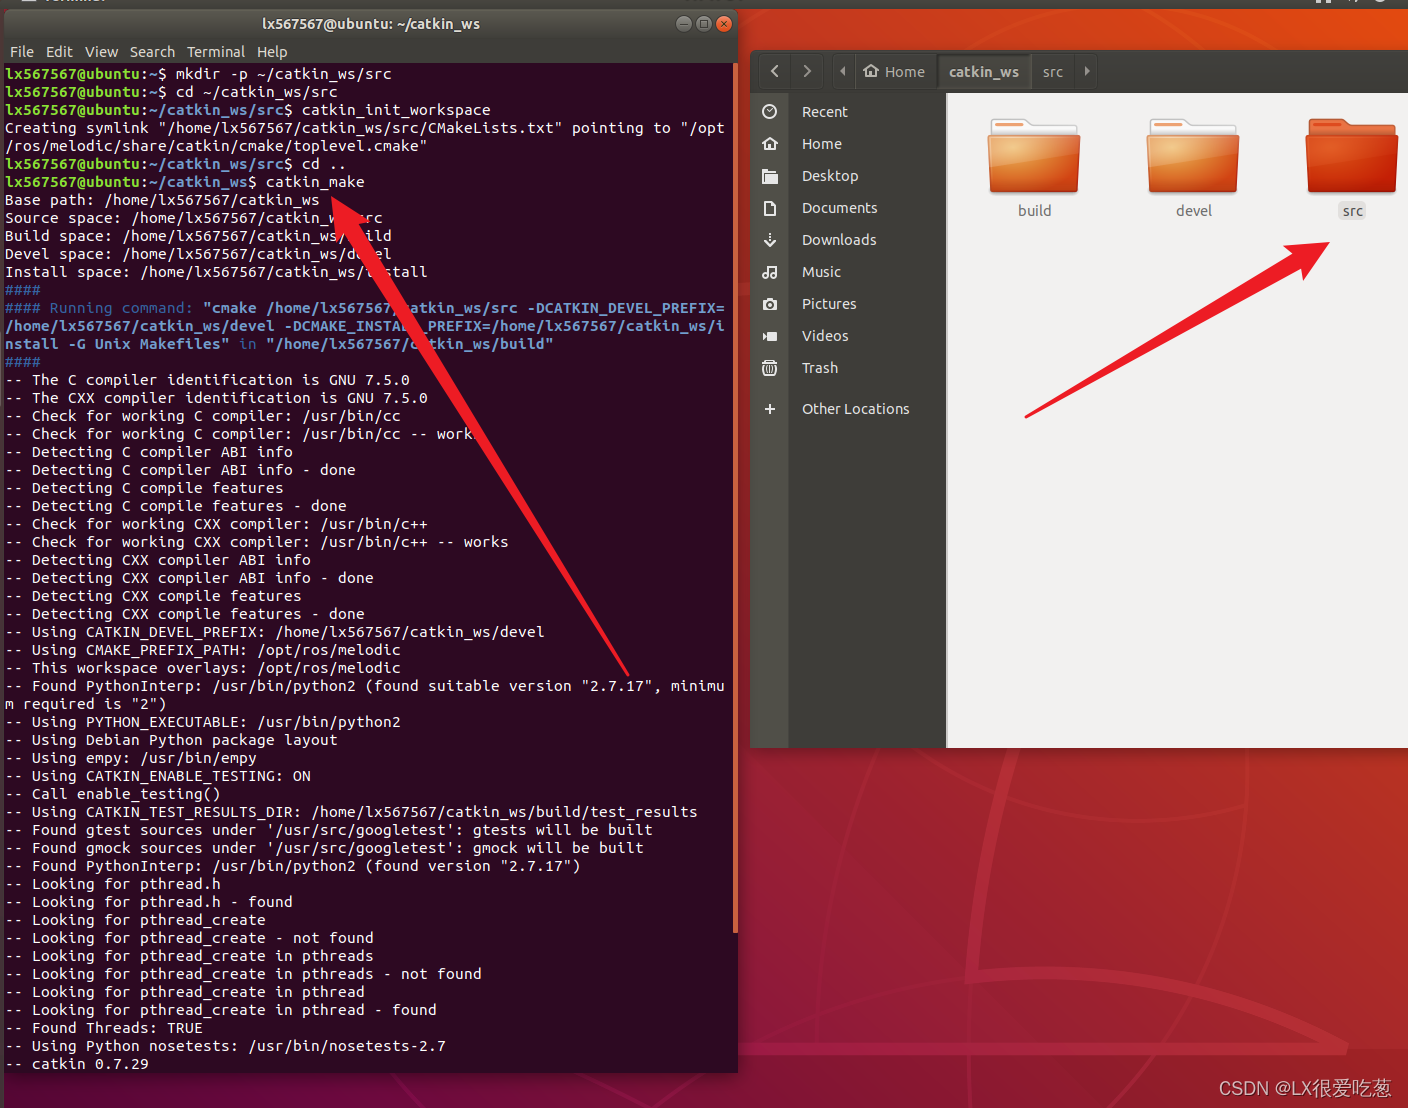Image resolution: width=1408 pixels, height=1108 pixels.
Task: Click the 'Base path:' output line
Action: point(162,200)
